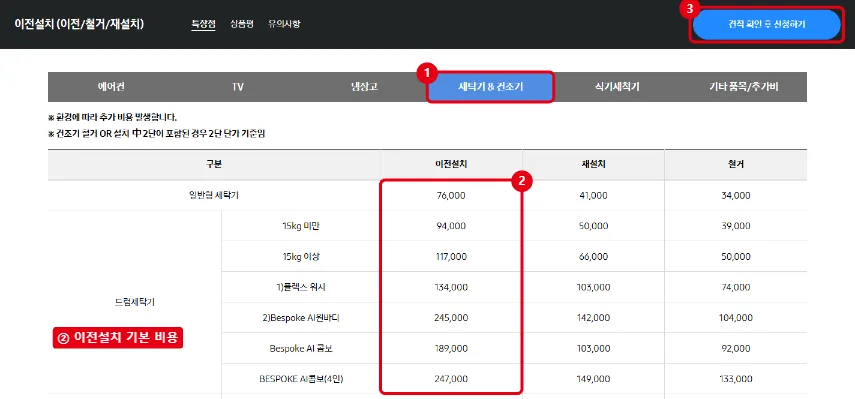Click the 50,000 재설치 price for 15kg 미만
The height and width of the screenshot is (399, 855).
(593, 226)
